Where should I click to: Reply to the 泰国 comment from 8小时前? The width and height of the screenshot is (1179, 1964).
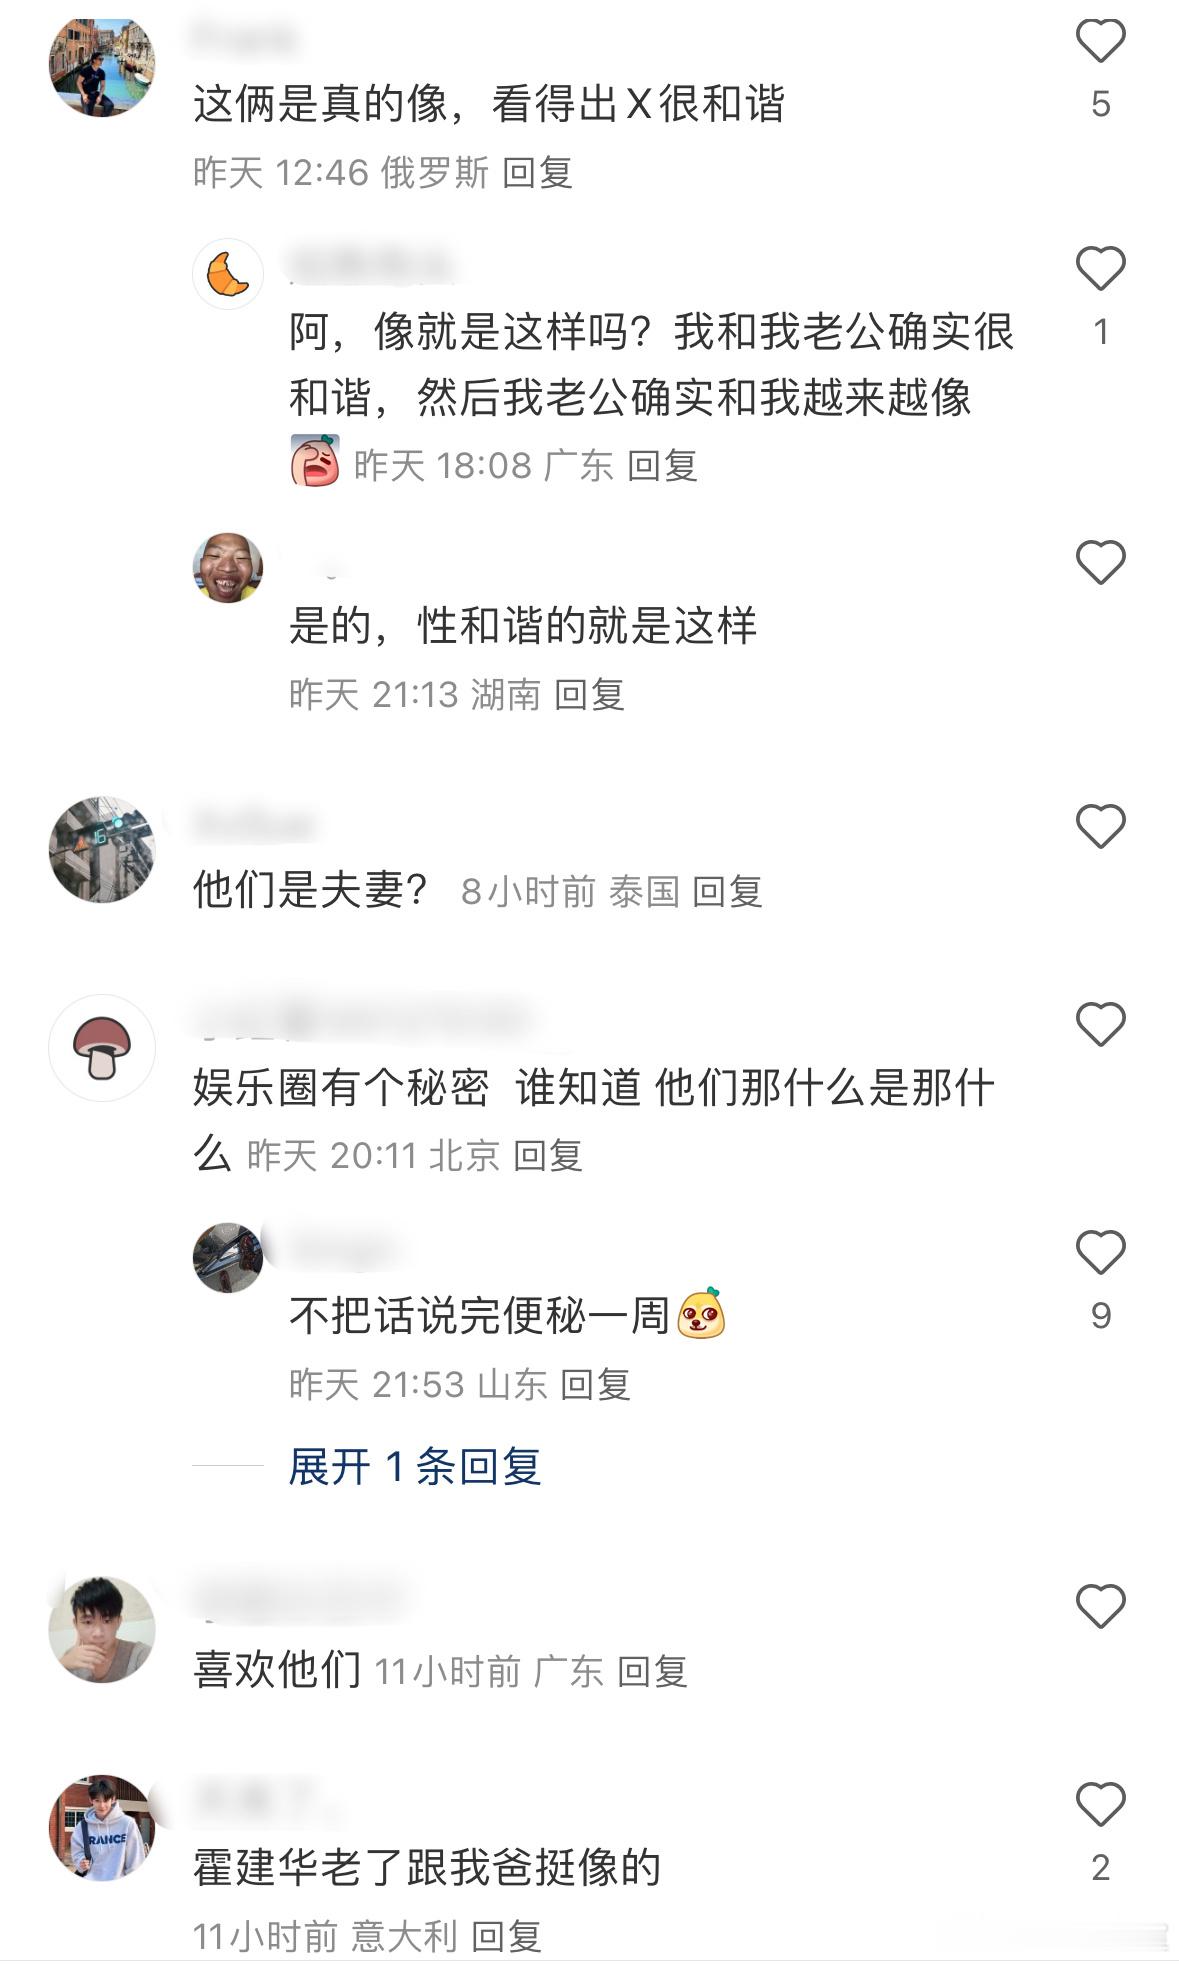pyautogui.click(x=727, y=892)
